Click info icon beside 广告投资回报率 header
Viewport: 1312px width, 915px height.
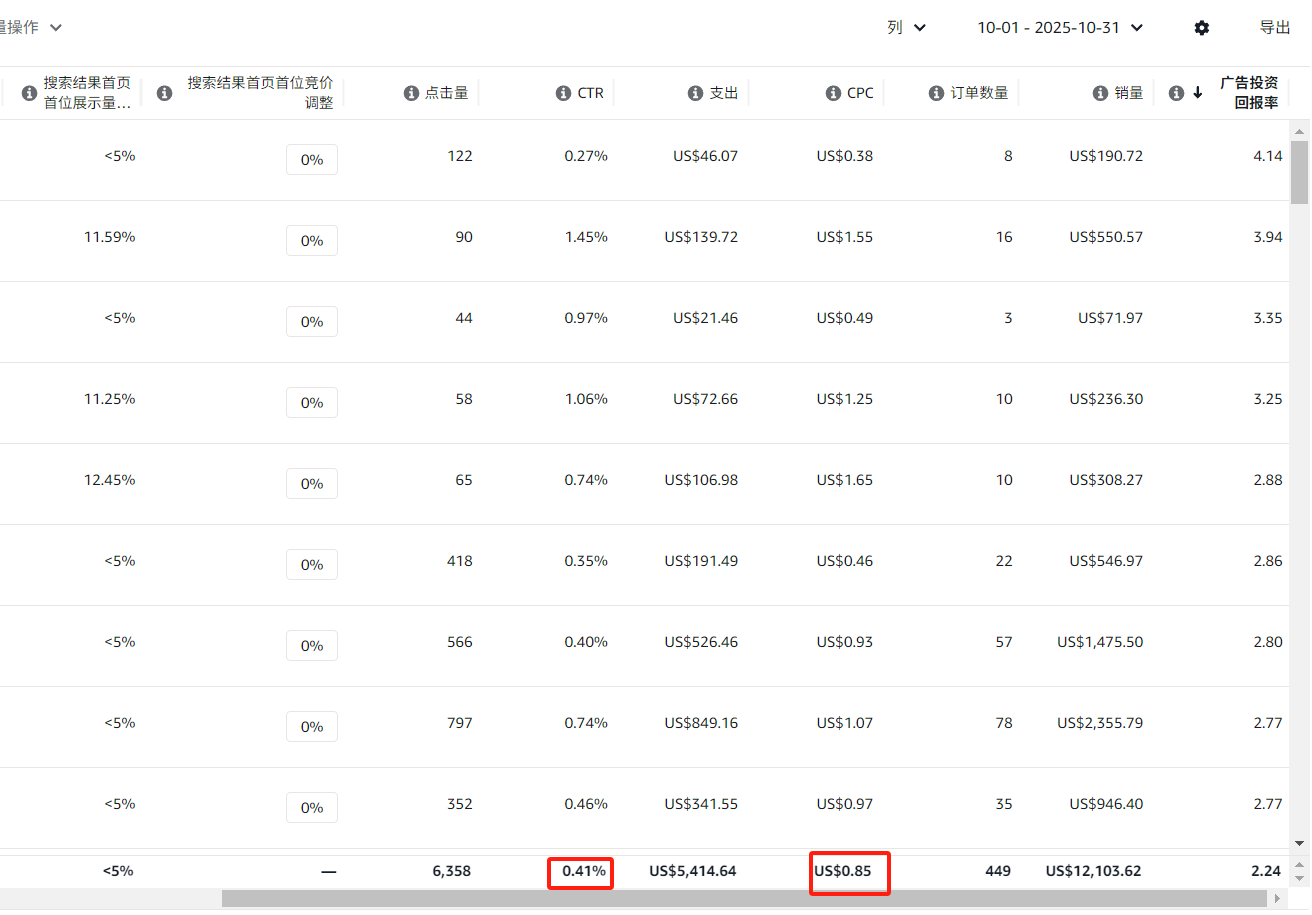pyautogui.click(x=1176, y=93)
